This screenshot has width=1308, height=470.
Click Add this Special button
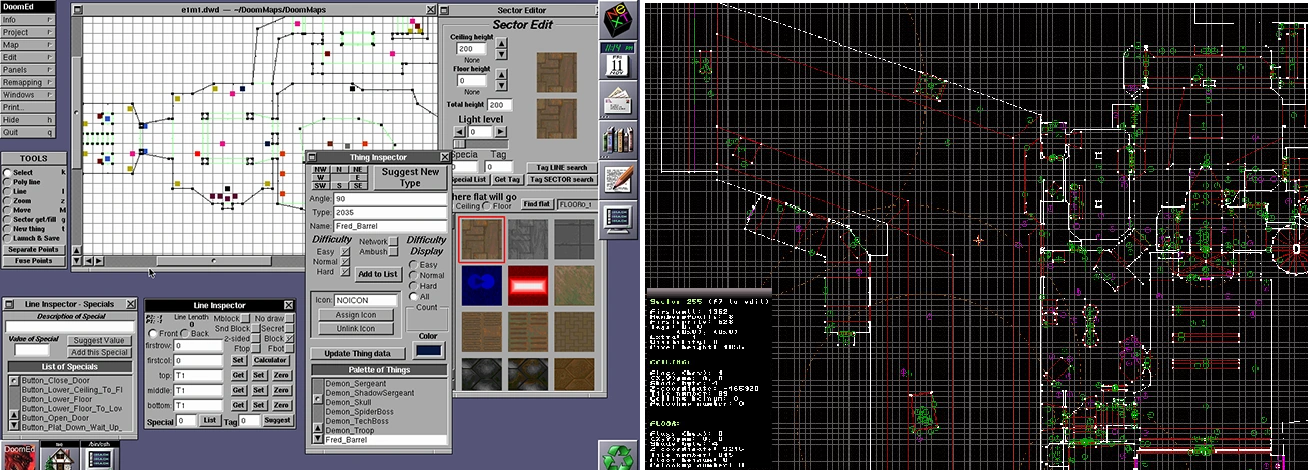99,352
